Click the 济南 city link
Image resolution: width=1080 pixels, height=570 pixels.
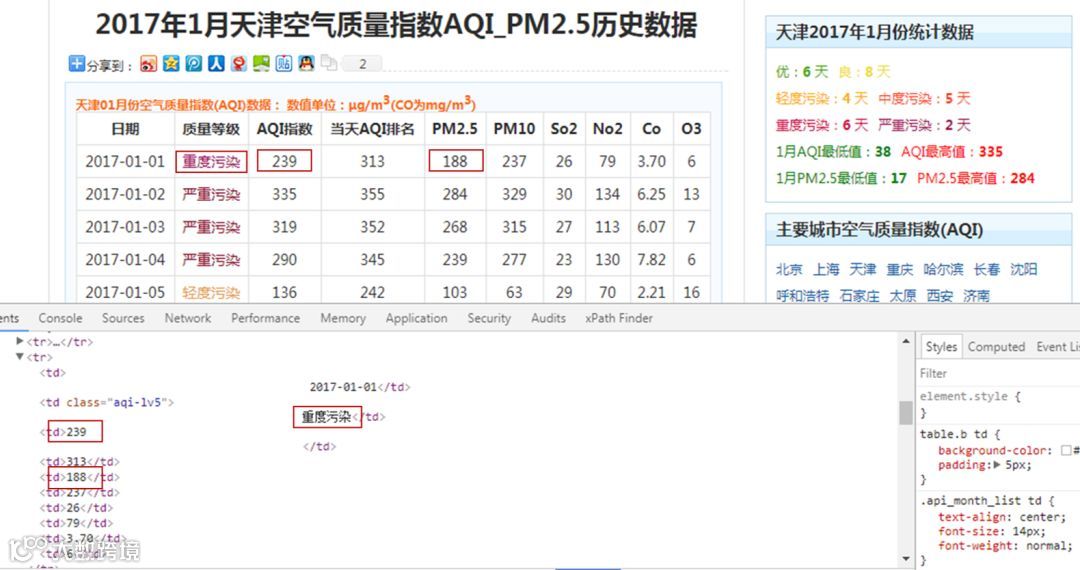[x=977, y=295]
